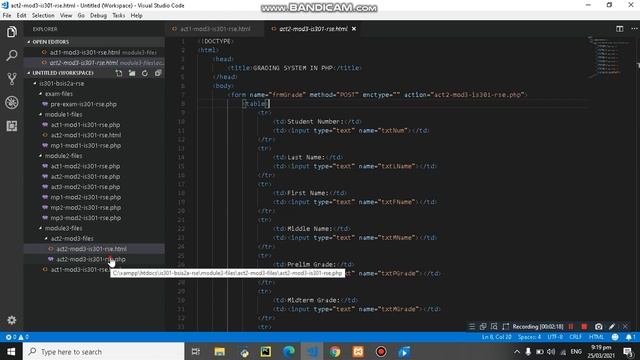Click the Bandicam rectangle area icon
The width and height of the screenshot is (640, 360).
click(x=505, y=327)
